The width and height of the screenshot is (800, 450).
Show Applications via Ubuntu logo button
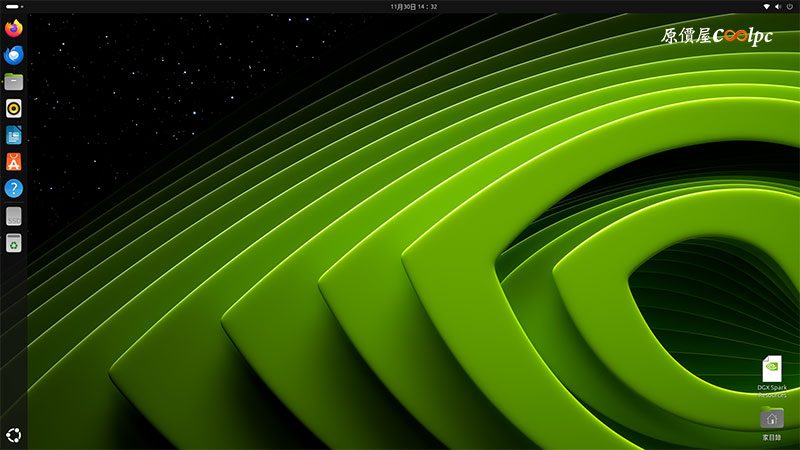point(14,435)
